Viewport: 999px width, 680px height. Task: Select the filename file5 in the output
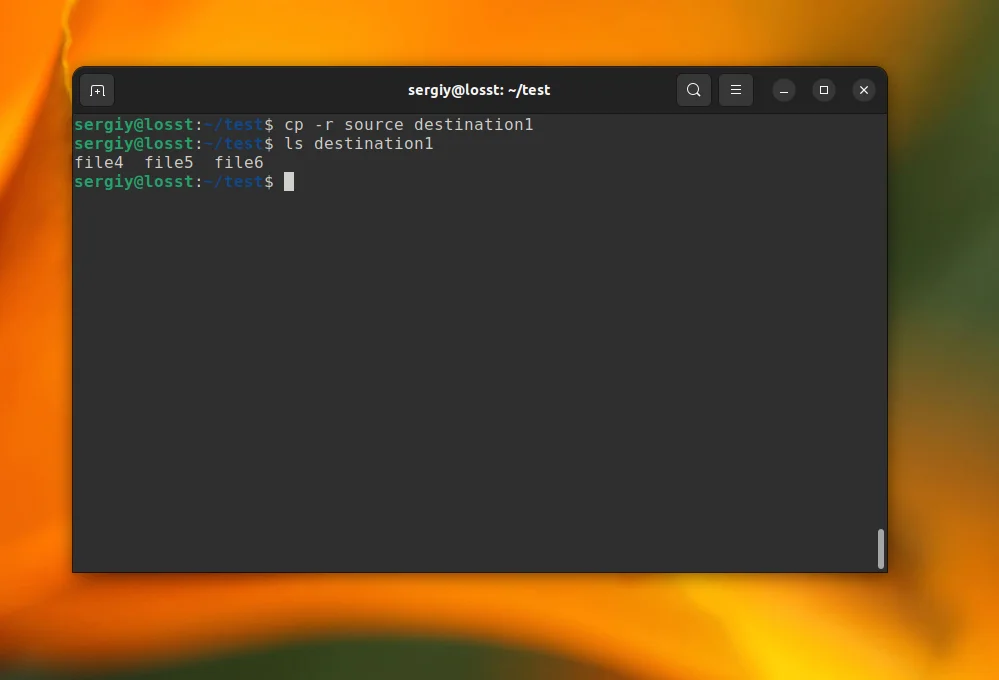coord(169,162)
